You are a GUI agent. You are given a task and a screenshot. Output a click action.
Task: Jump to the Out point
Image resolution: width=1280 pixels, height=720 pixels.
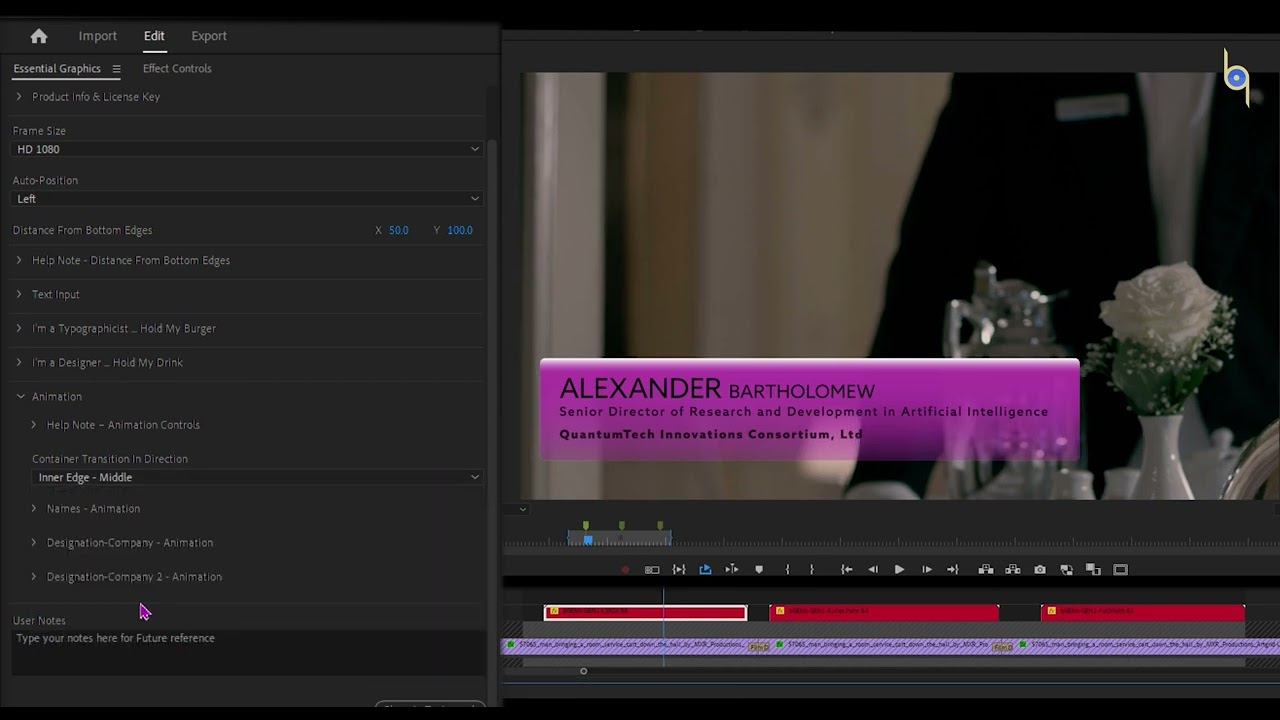(953, 570)
